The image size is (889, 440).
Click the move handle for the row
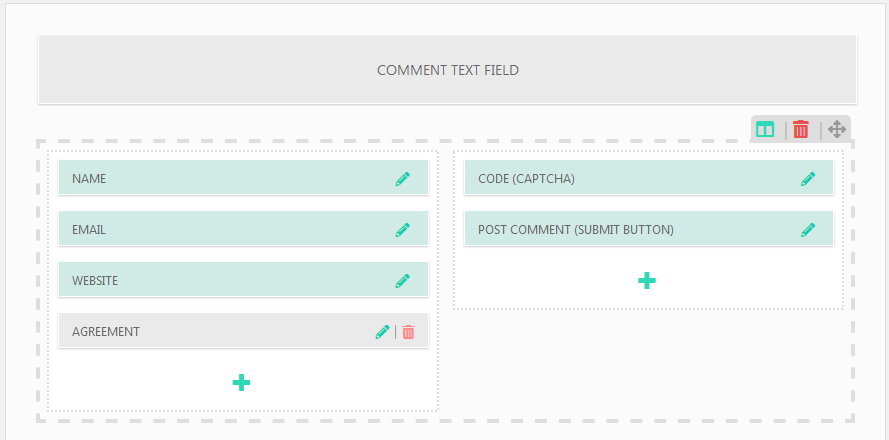[837, 129]
